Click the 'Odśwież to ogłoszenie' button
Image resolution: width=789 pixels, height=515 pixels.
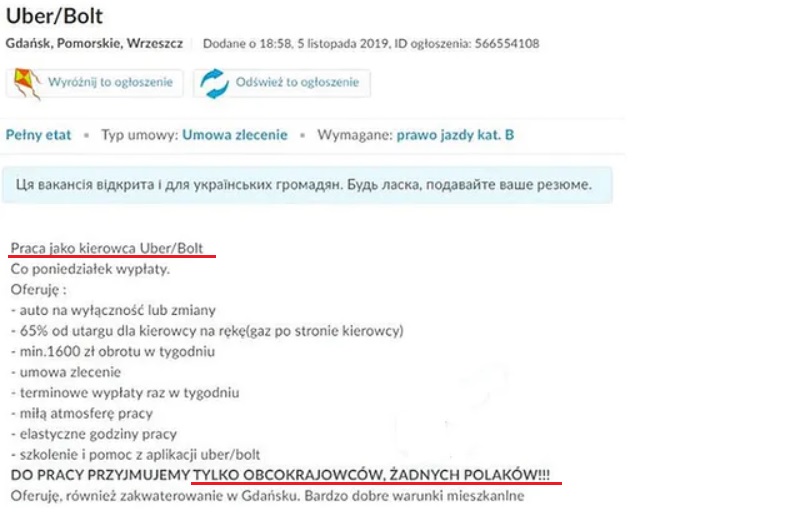pyautogui.click(x=282, y=84)
